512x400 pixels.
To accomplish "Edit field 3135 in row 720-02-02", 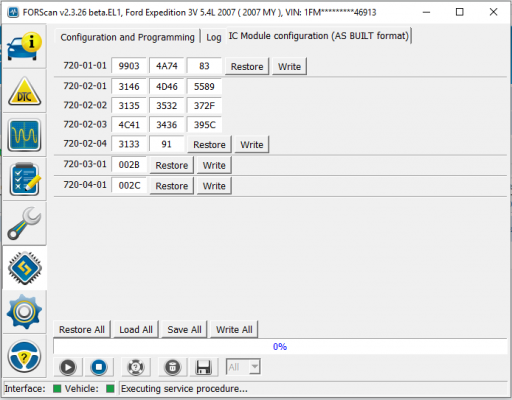I will (129, 105).
